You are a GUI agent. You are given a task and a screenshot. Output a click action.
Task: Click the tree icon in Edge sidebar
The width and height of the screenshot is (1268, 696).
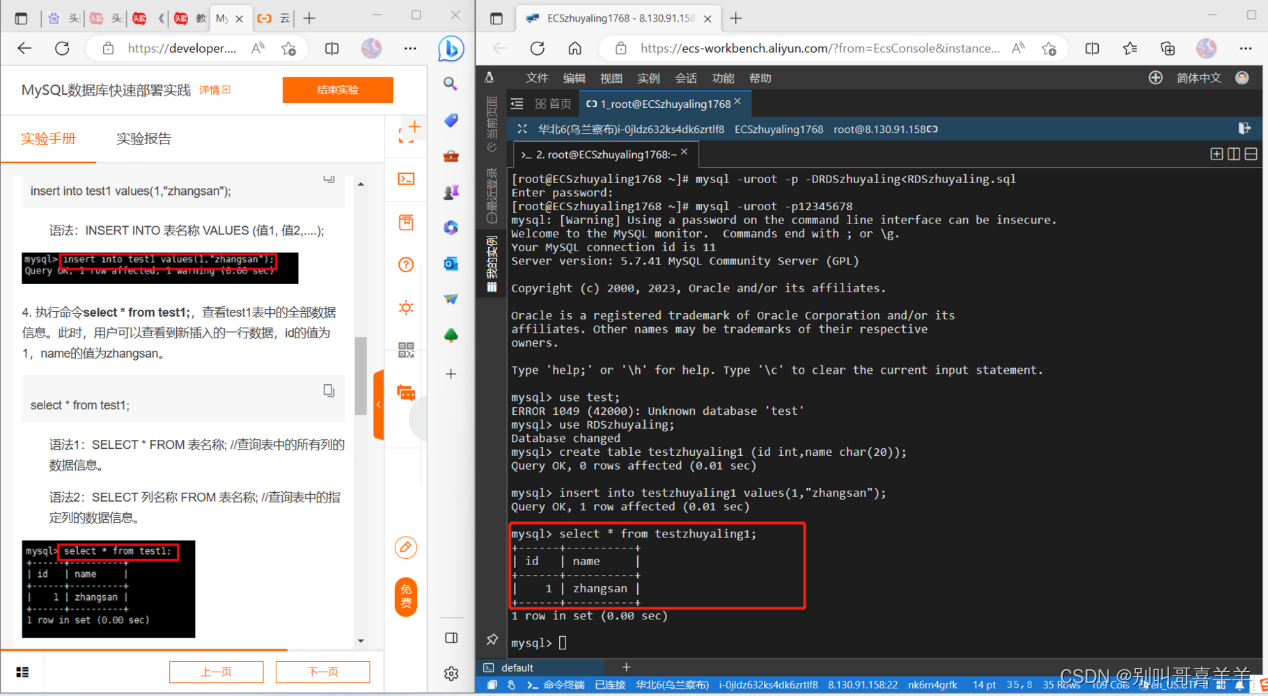451,335
